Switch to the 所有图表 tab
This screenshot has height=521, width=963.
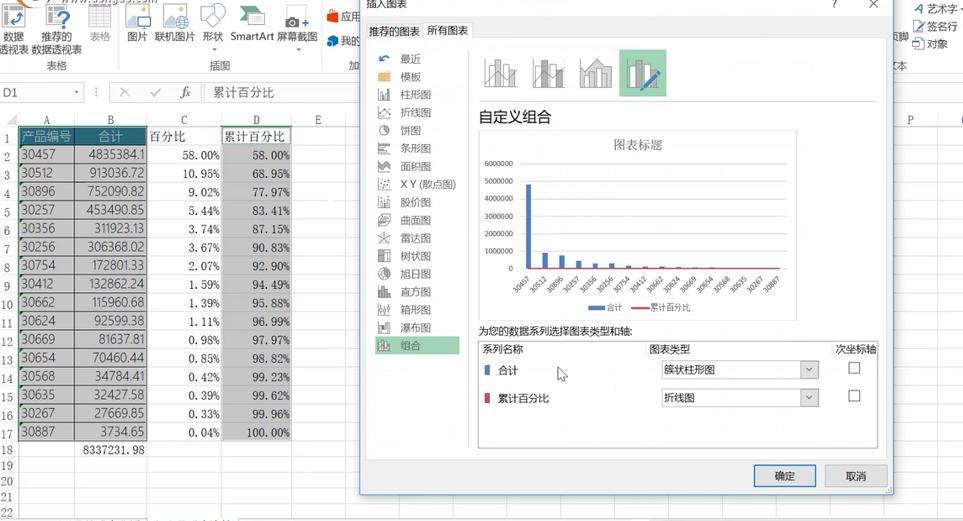(x=448, y=30)
